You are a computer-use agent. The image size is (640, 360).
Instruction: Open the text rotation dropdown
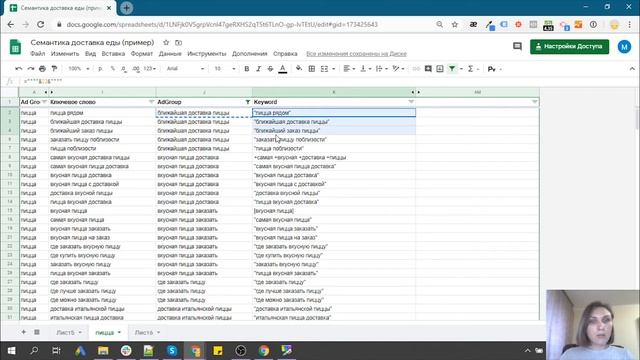[x=398, y=69]
